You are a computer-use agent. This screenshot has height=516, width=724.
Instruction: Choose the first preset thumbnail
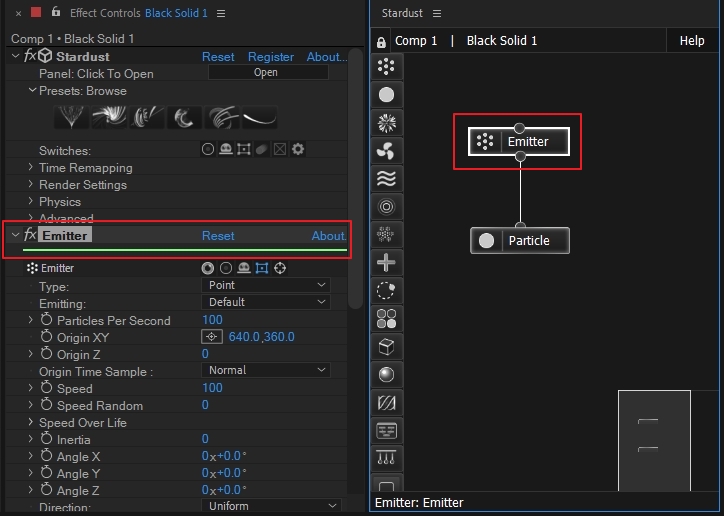point(71,117)
